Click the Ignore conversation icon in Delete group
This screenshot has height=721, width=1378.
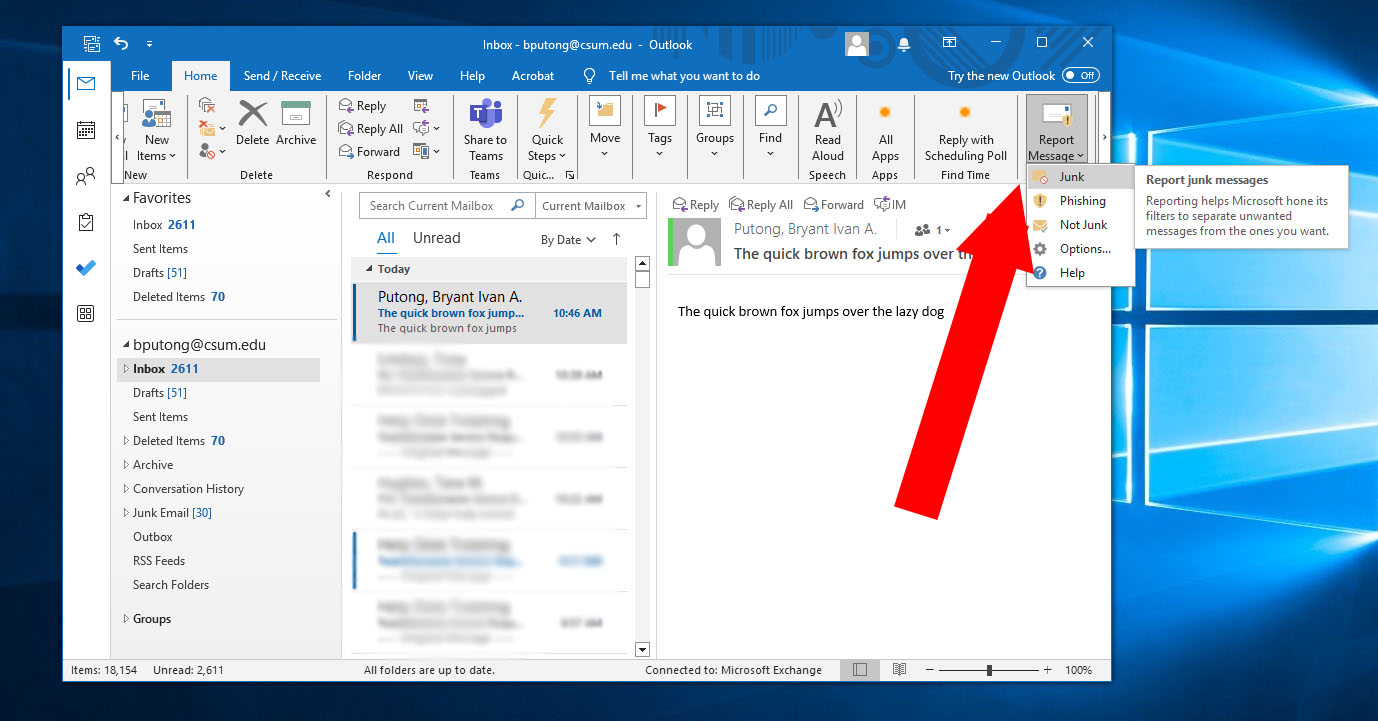(207, 105)
